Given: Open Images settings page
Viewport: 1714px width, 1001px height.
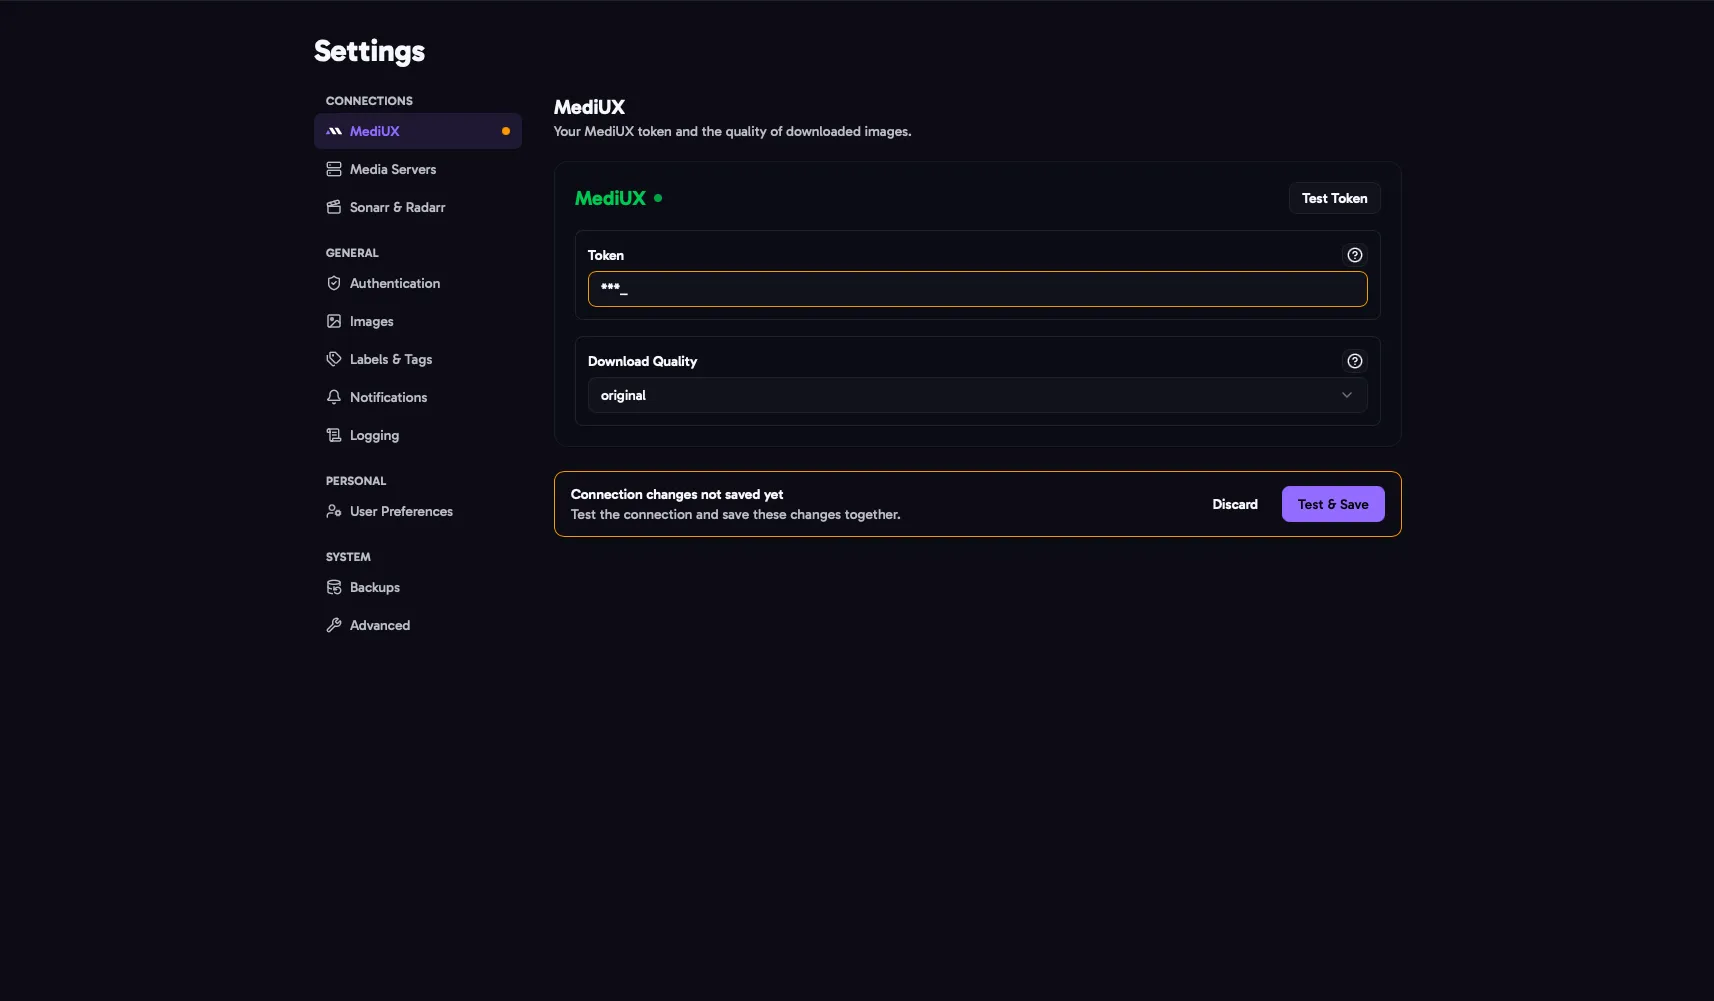Looking at the screenshot, I should click(418, 321).
